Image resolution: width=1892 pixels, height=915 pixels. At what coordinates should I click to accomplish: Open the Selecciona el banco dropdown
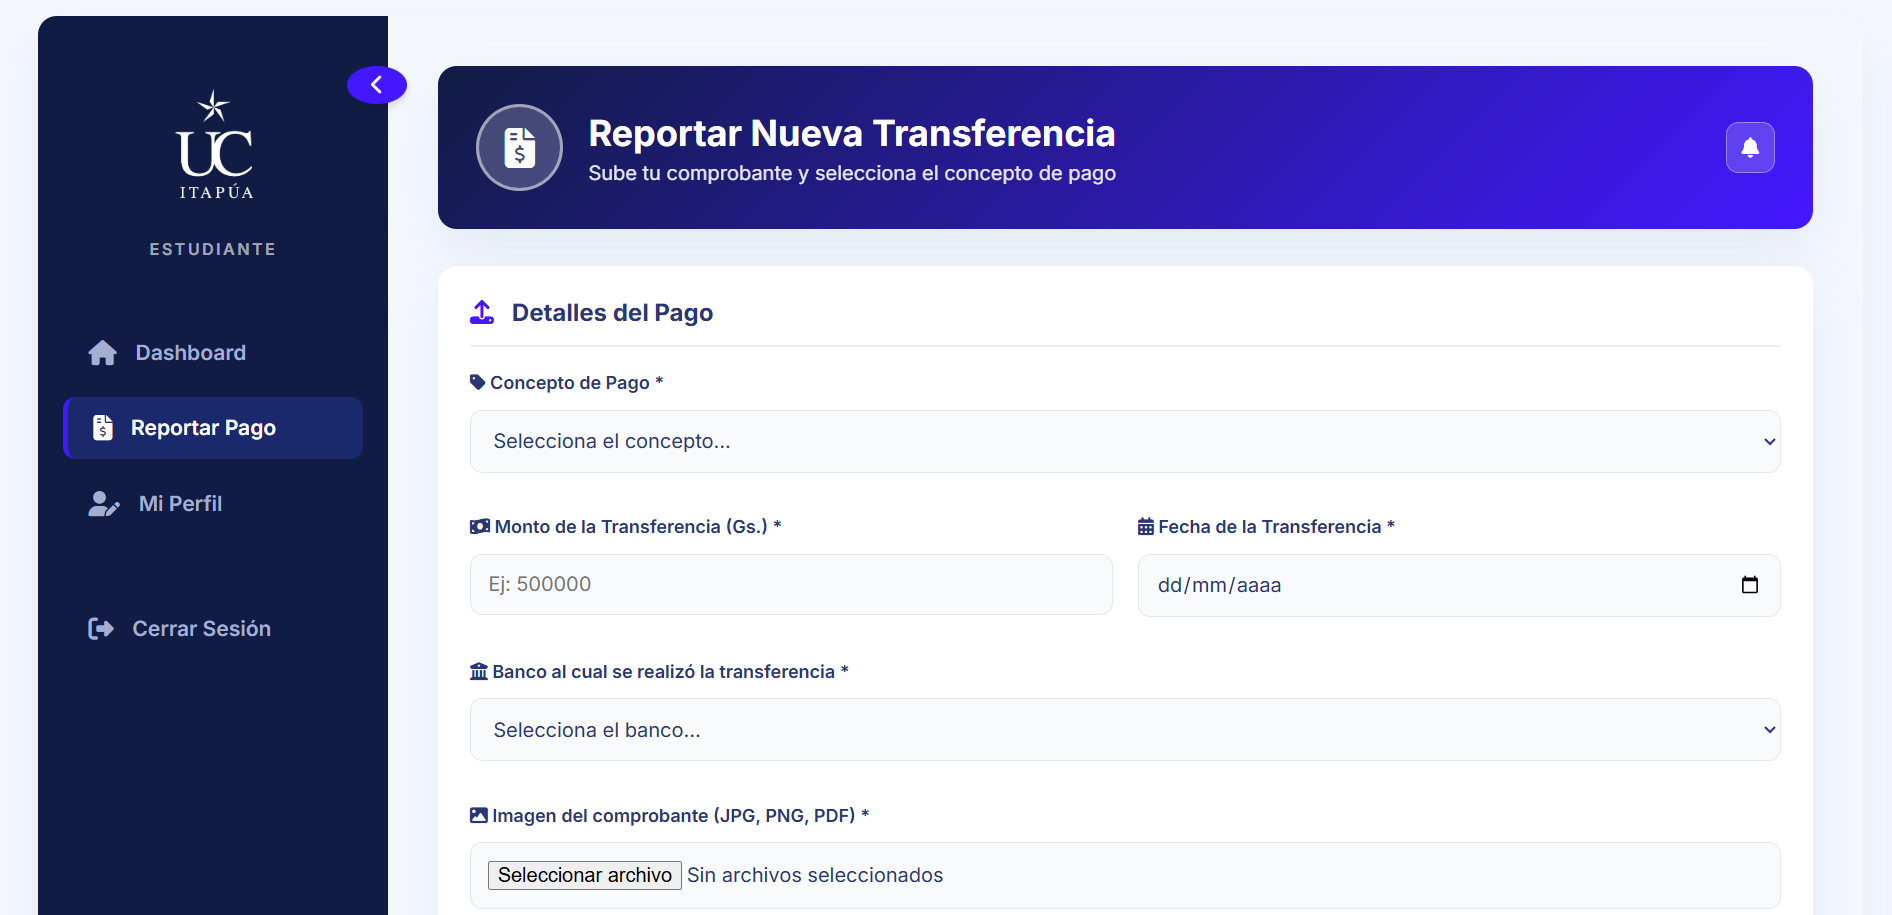pos(1124,729)
